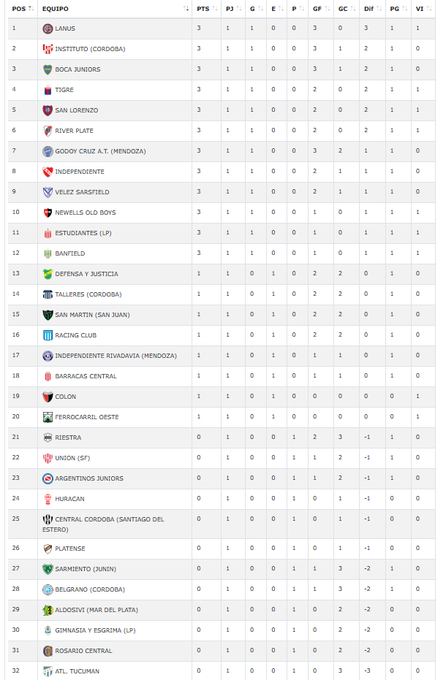Click the River Plate crest icon
Viewport: 446px width, 680px height.
[48, 131]
